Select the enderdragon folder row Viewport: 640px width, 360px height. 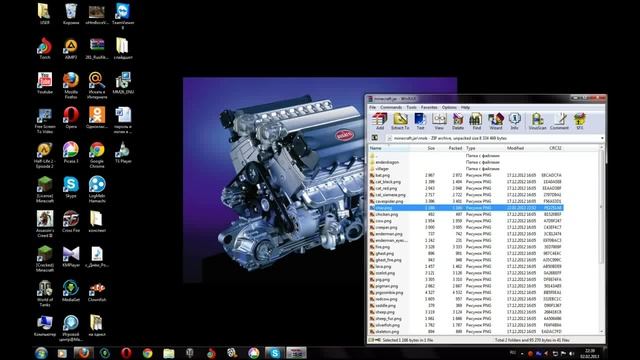(466, 162)
